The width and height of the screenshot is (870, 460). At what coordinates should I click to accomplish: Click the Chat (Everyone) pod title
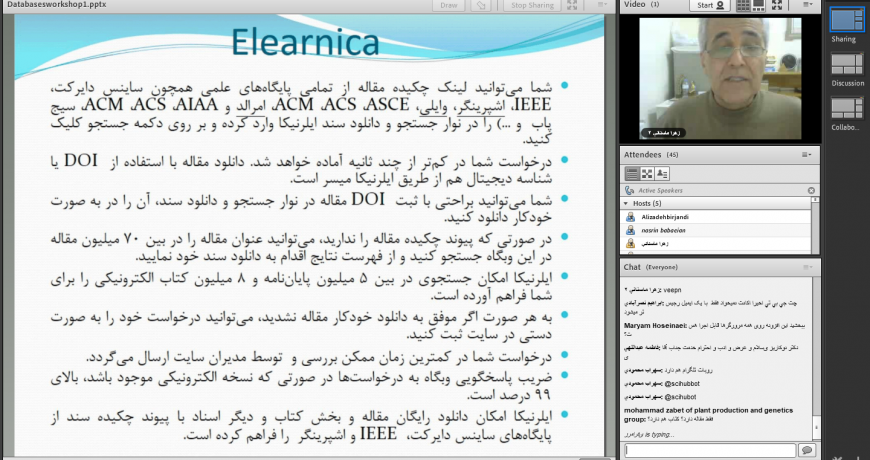[x=650, y=267]
